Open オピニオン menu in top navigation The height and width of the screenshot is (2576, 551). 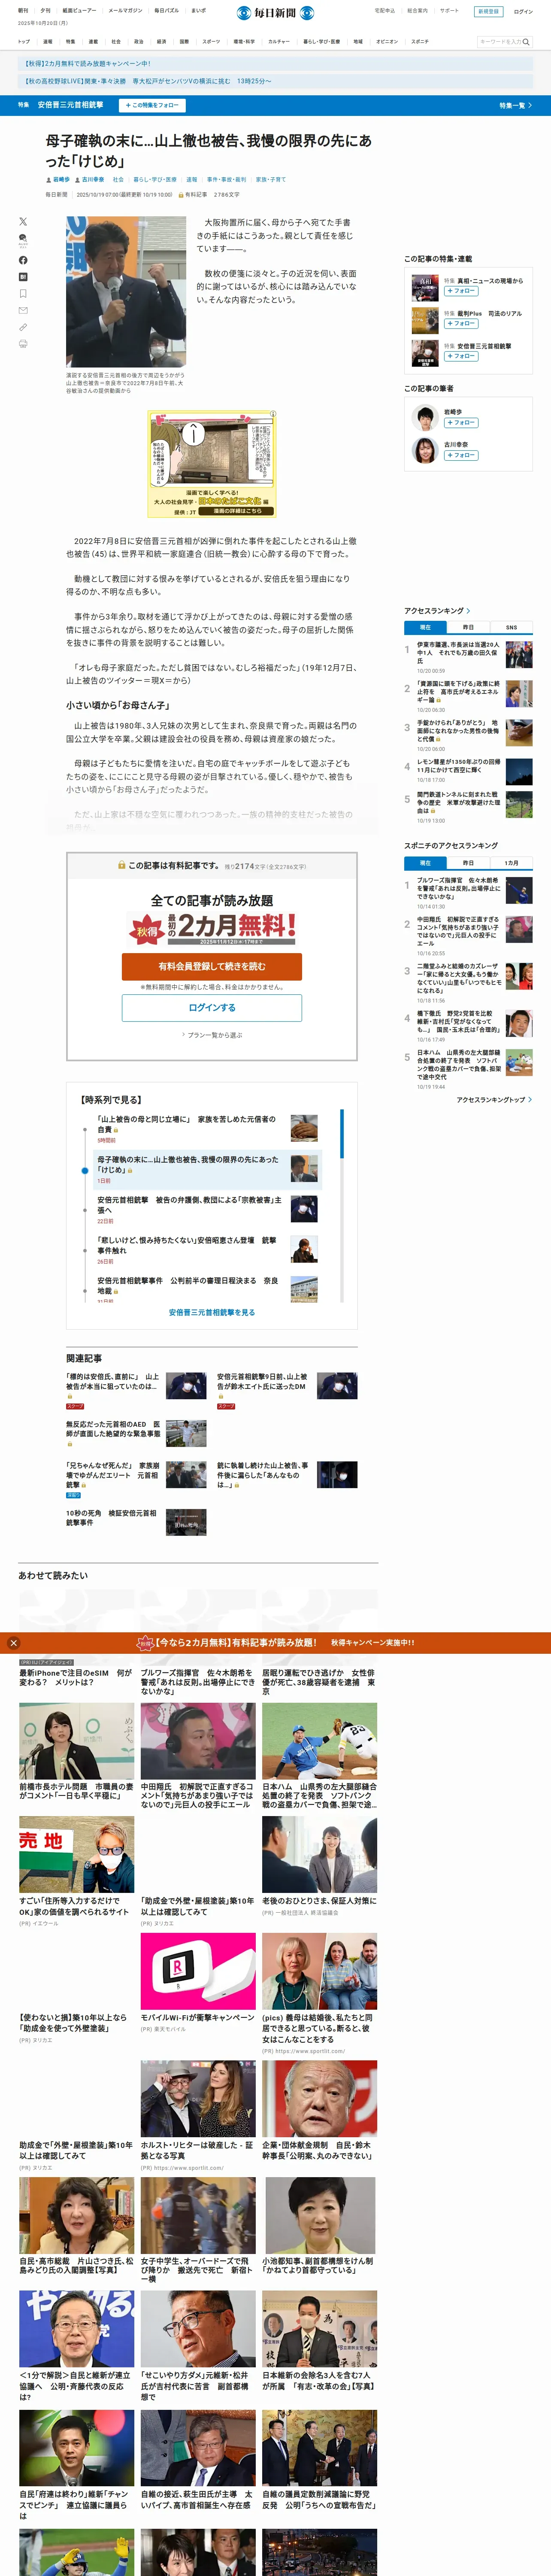pos(387,42)
